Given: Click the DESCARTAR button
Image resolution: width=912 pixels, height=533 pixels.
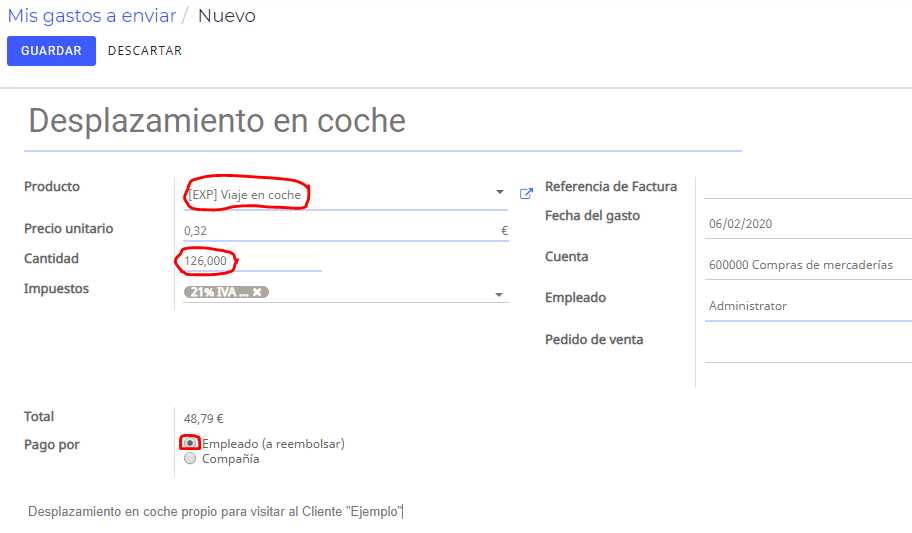Looking at the screenshot, I should point(145,51).
